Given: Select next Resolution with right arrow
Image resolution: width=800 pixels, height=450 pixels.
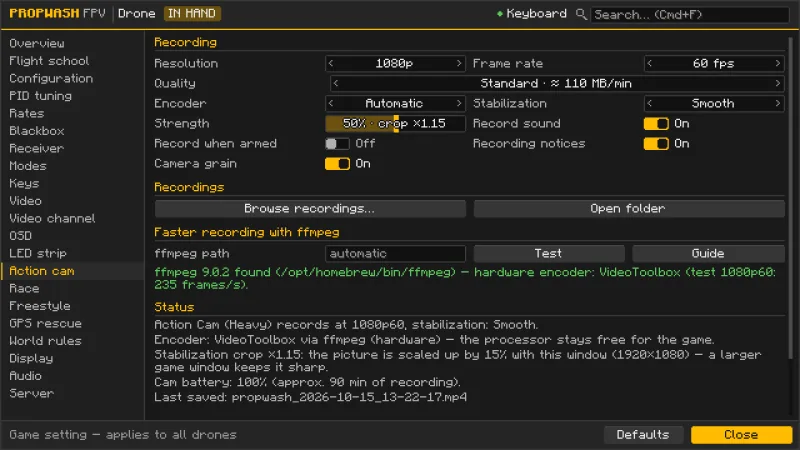Looking at the screenshot, I should click(459, 63).
